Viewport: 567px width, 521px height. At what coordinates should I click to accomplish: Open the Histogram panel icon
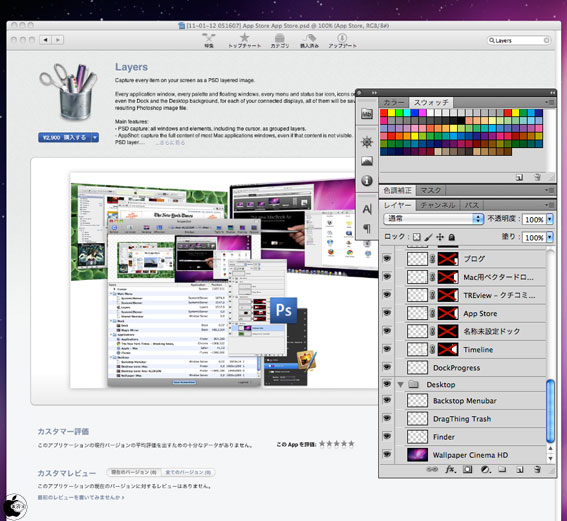pos(367,161)
